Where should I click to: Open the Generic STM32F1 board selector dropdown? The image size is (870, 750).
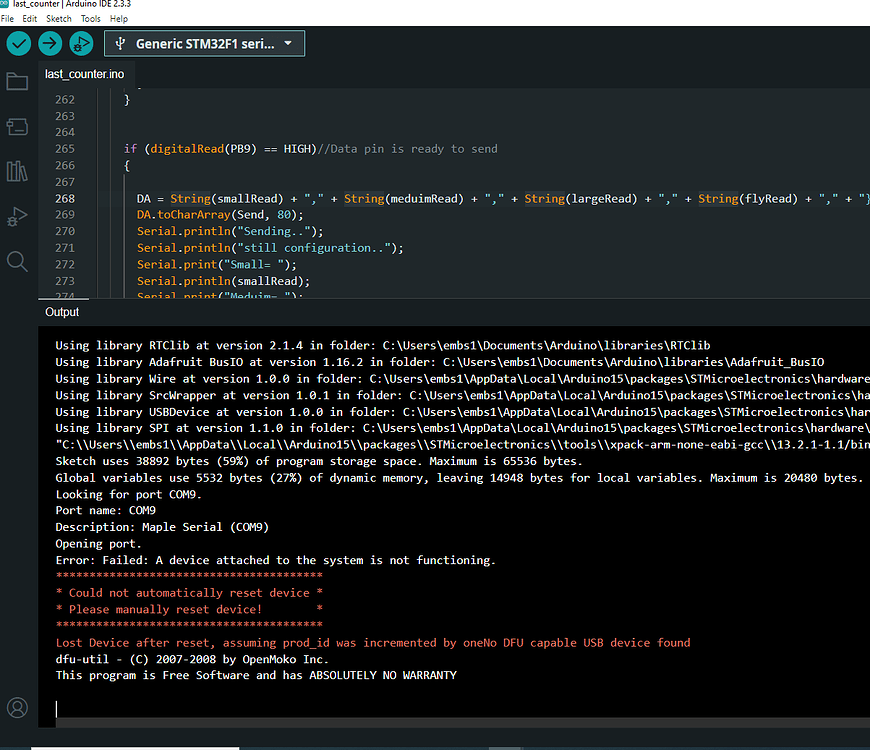point(204,43)
